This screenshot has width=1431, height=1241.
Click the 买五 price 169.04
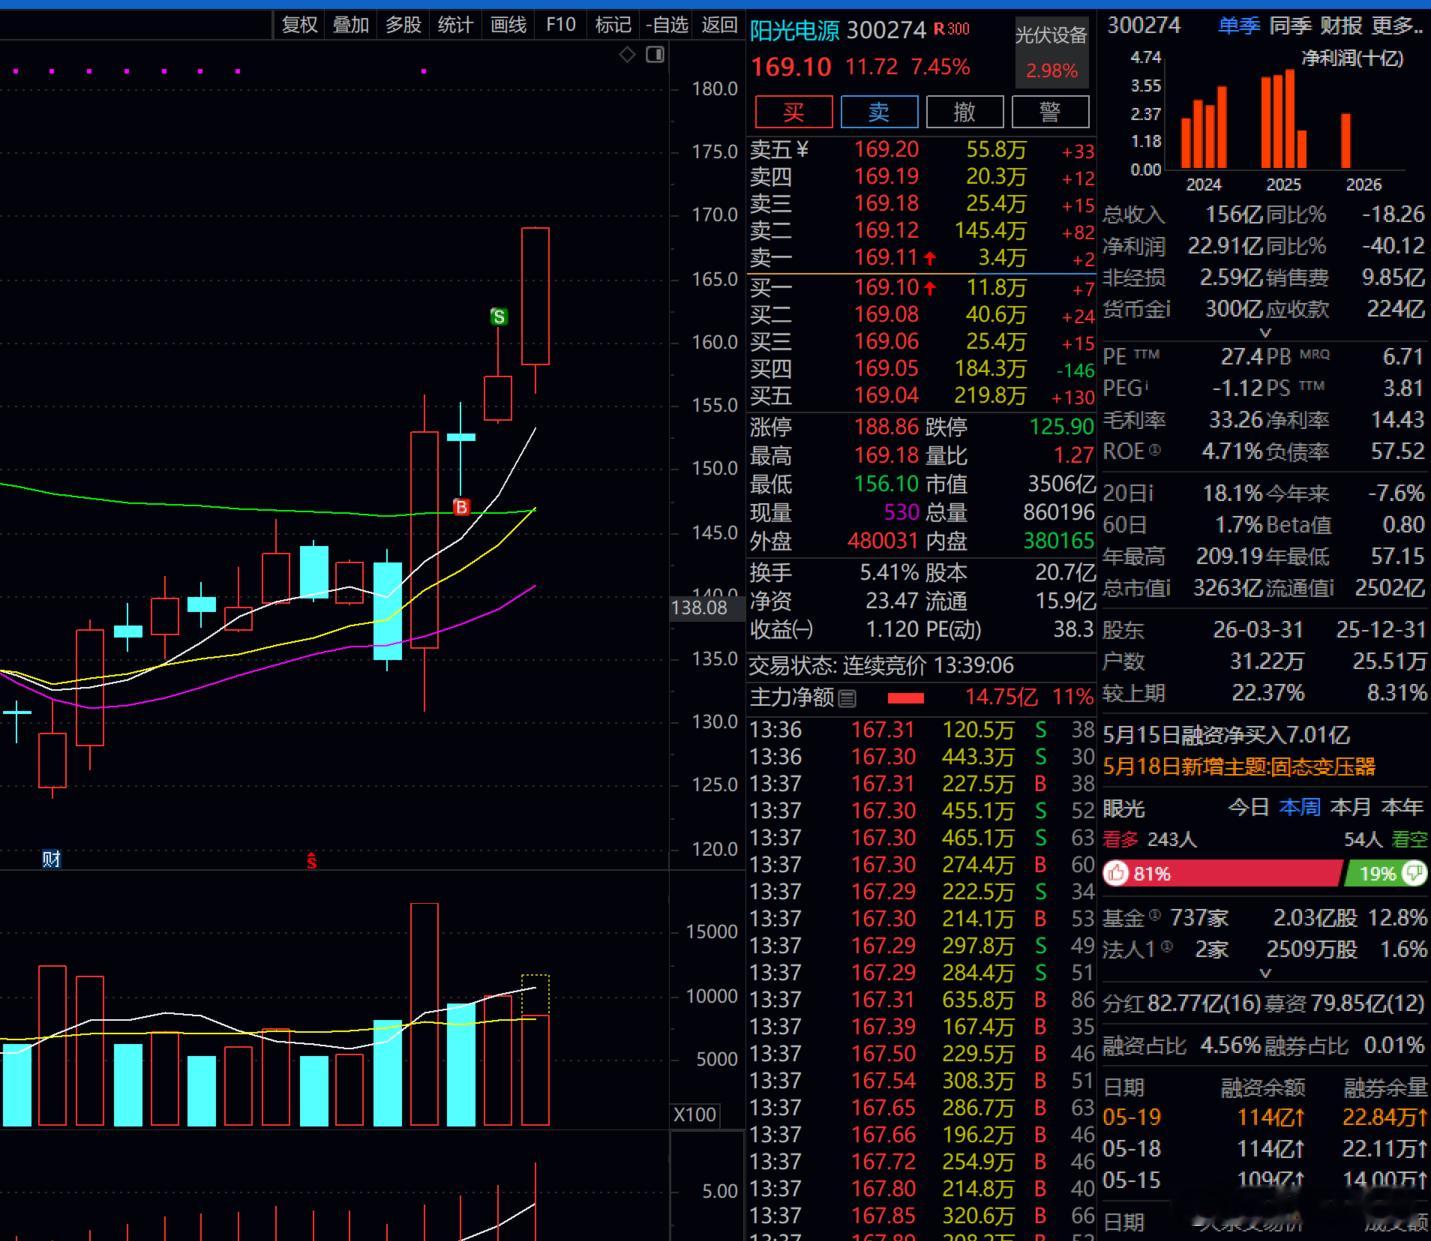tap(886, 396)
